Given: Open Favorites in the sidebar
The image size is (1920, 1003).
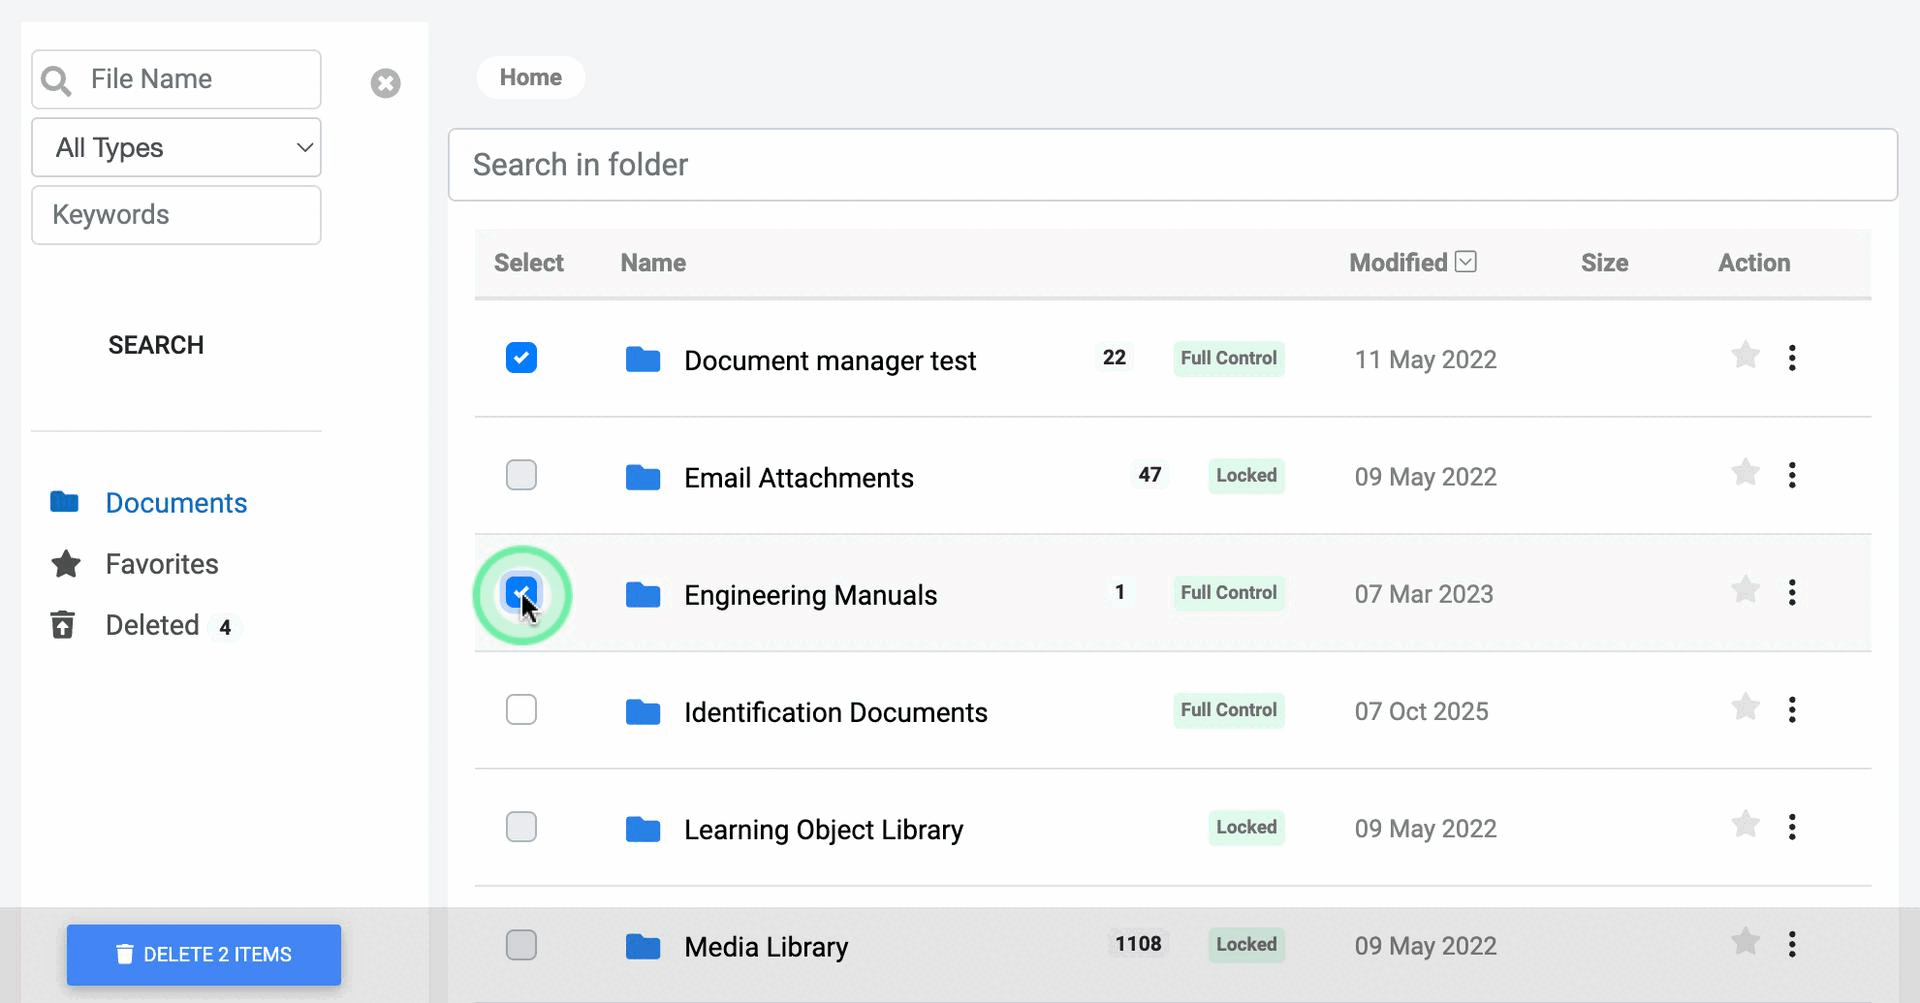Looking at the screenshot, I should pyautogui.click(x=162, y=564).
